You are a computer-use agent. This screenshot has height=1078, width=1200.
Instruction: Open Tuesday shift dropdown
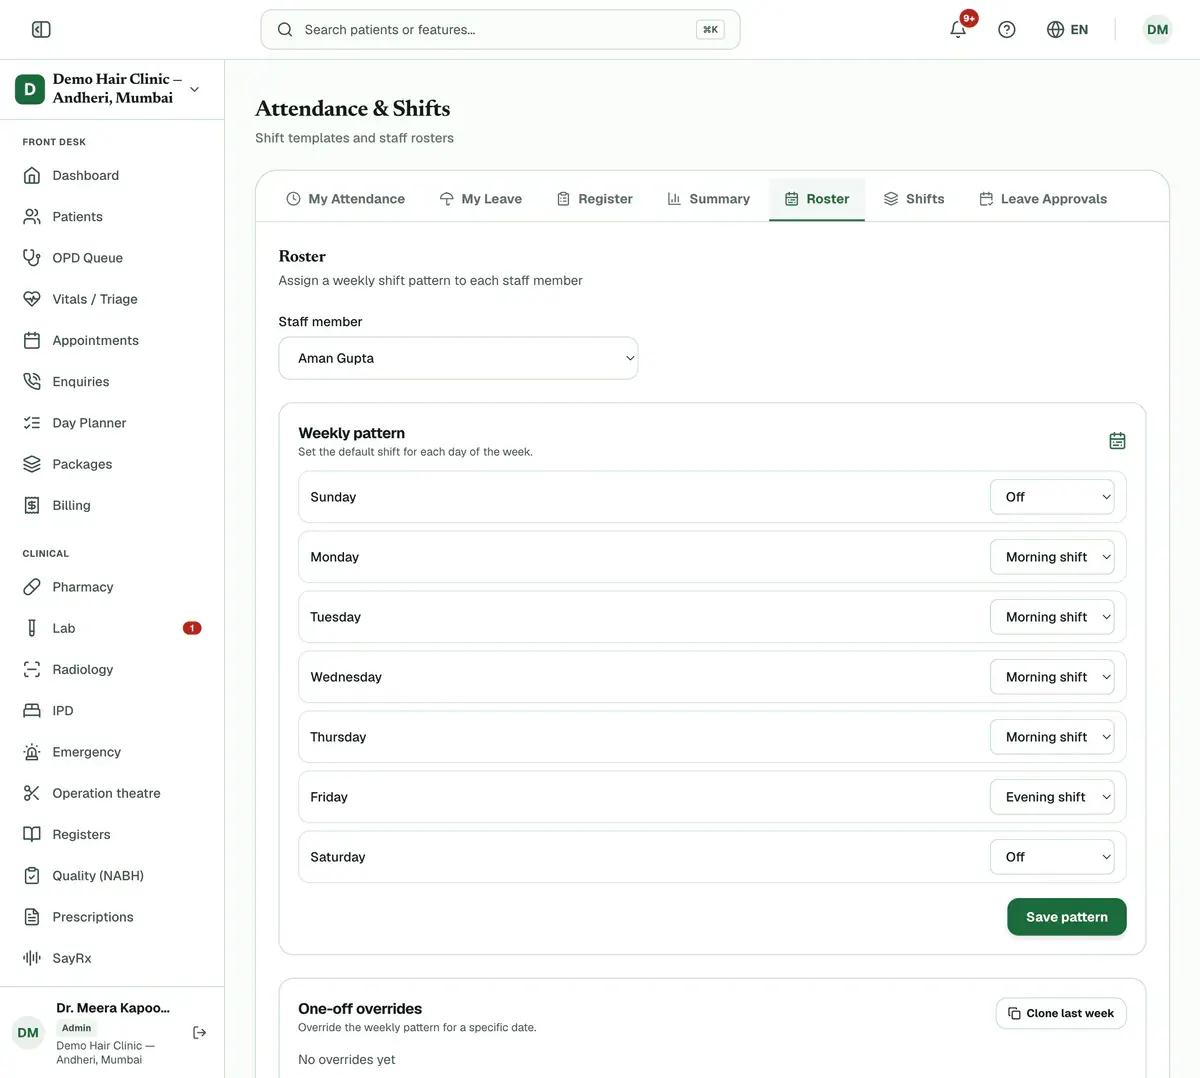[x=1052, y=617]
